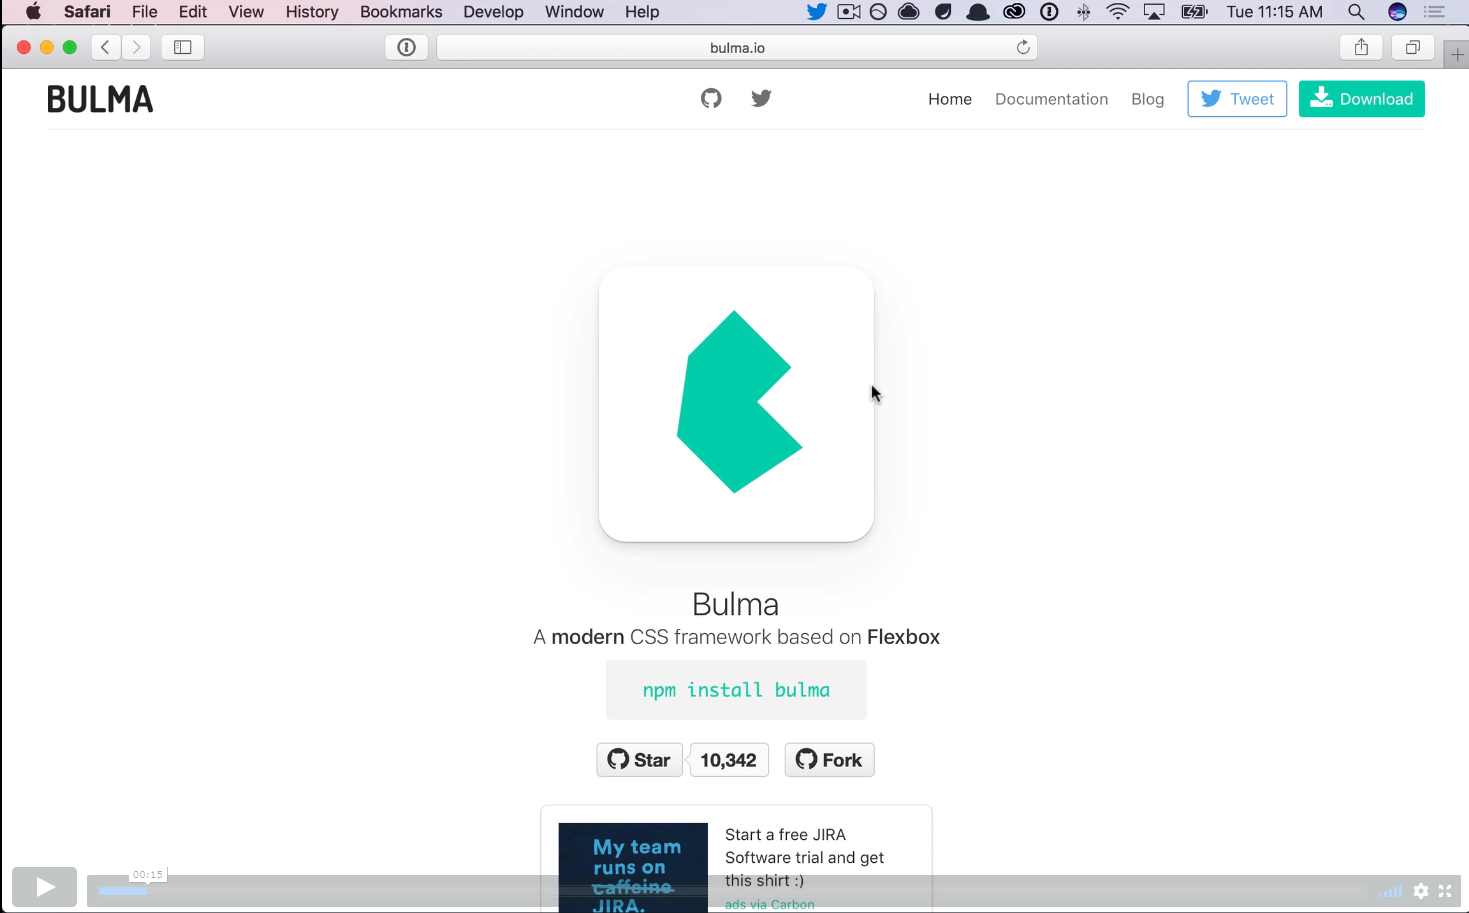
Task: Click the Tue 11:15 AM clock
Action: click(x=1275, y=12)
